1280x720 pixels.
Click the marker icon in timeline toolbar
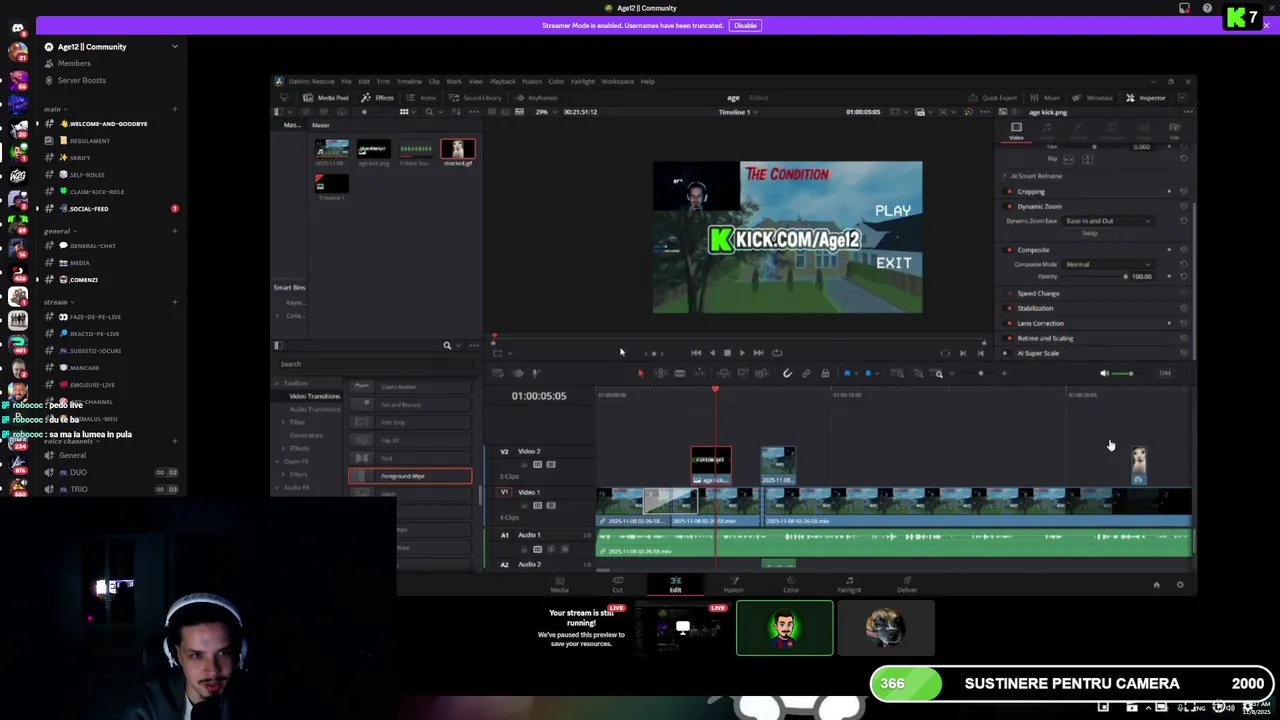(x=868, y=374)
